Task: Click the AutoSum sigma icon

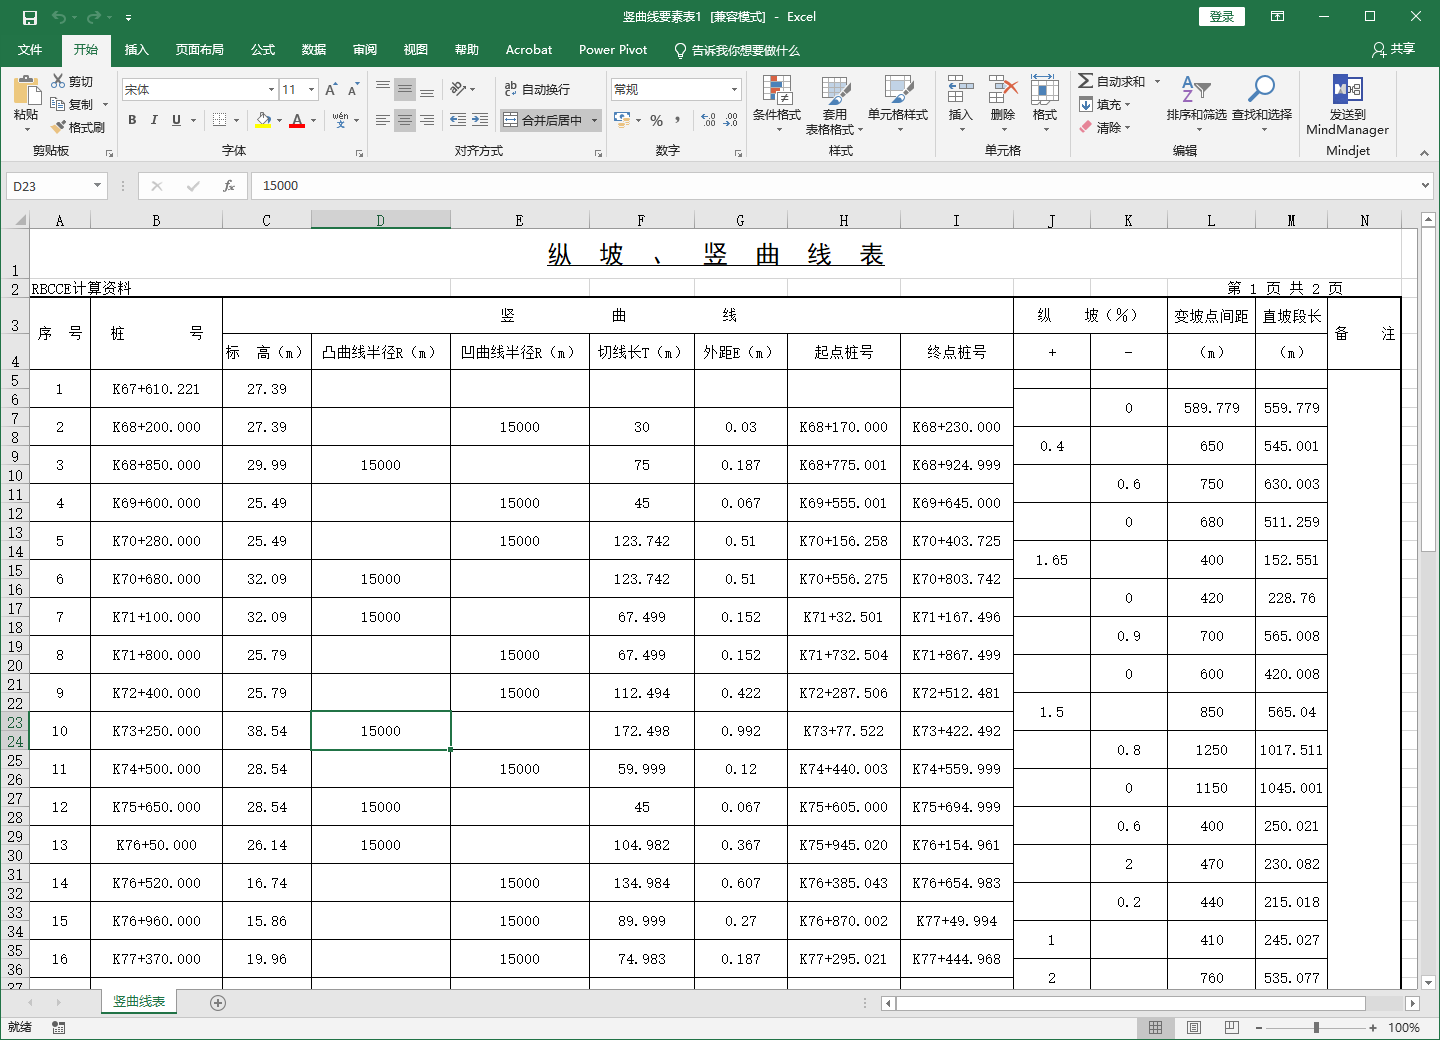Action: 1086,81
